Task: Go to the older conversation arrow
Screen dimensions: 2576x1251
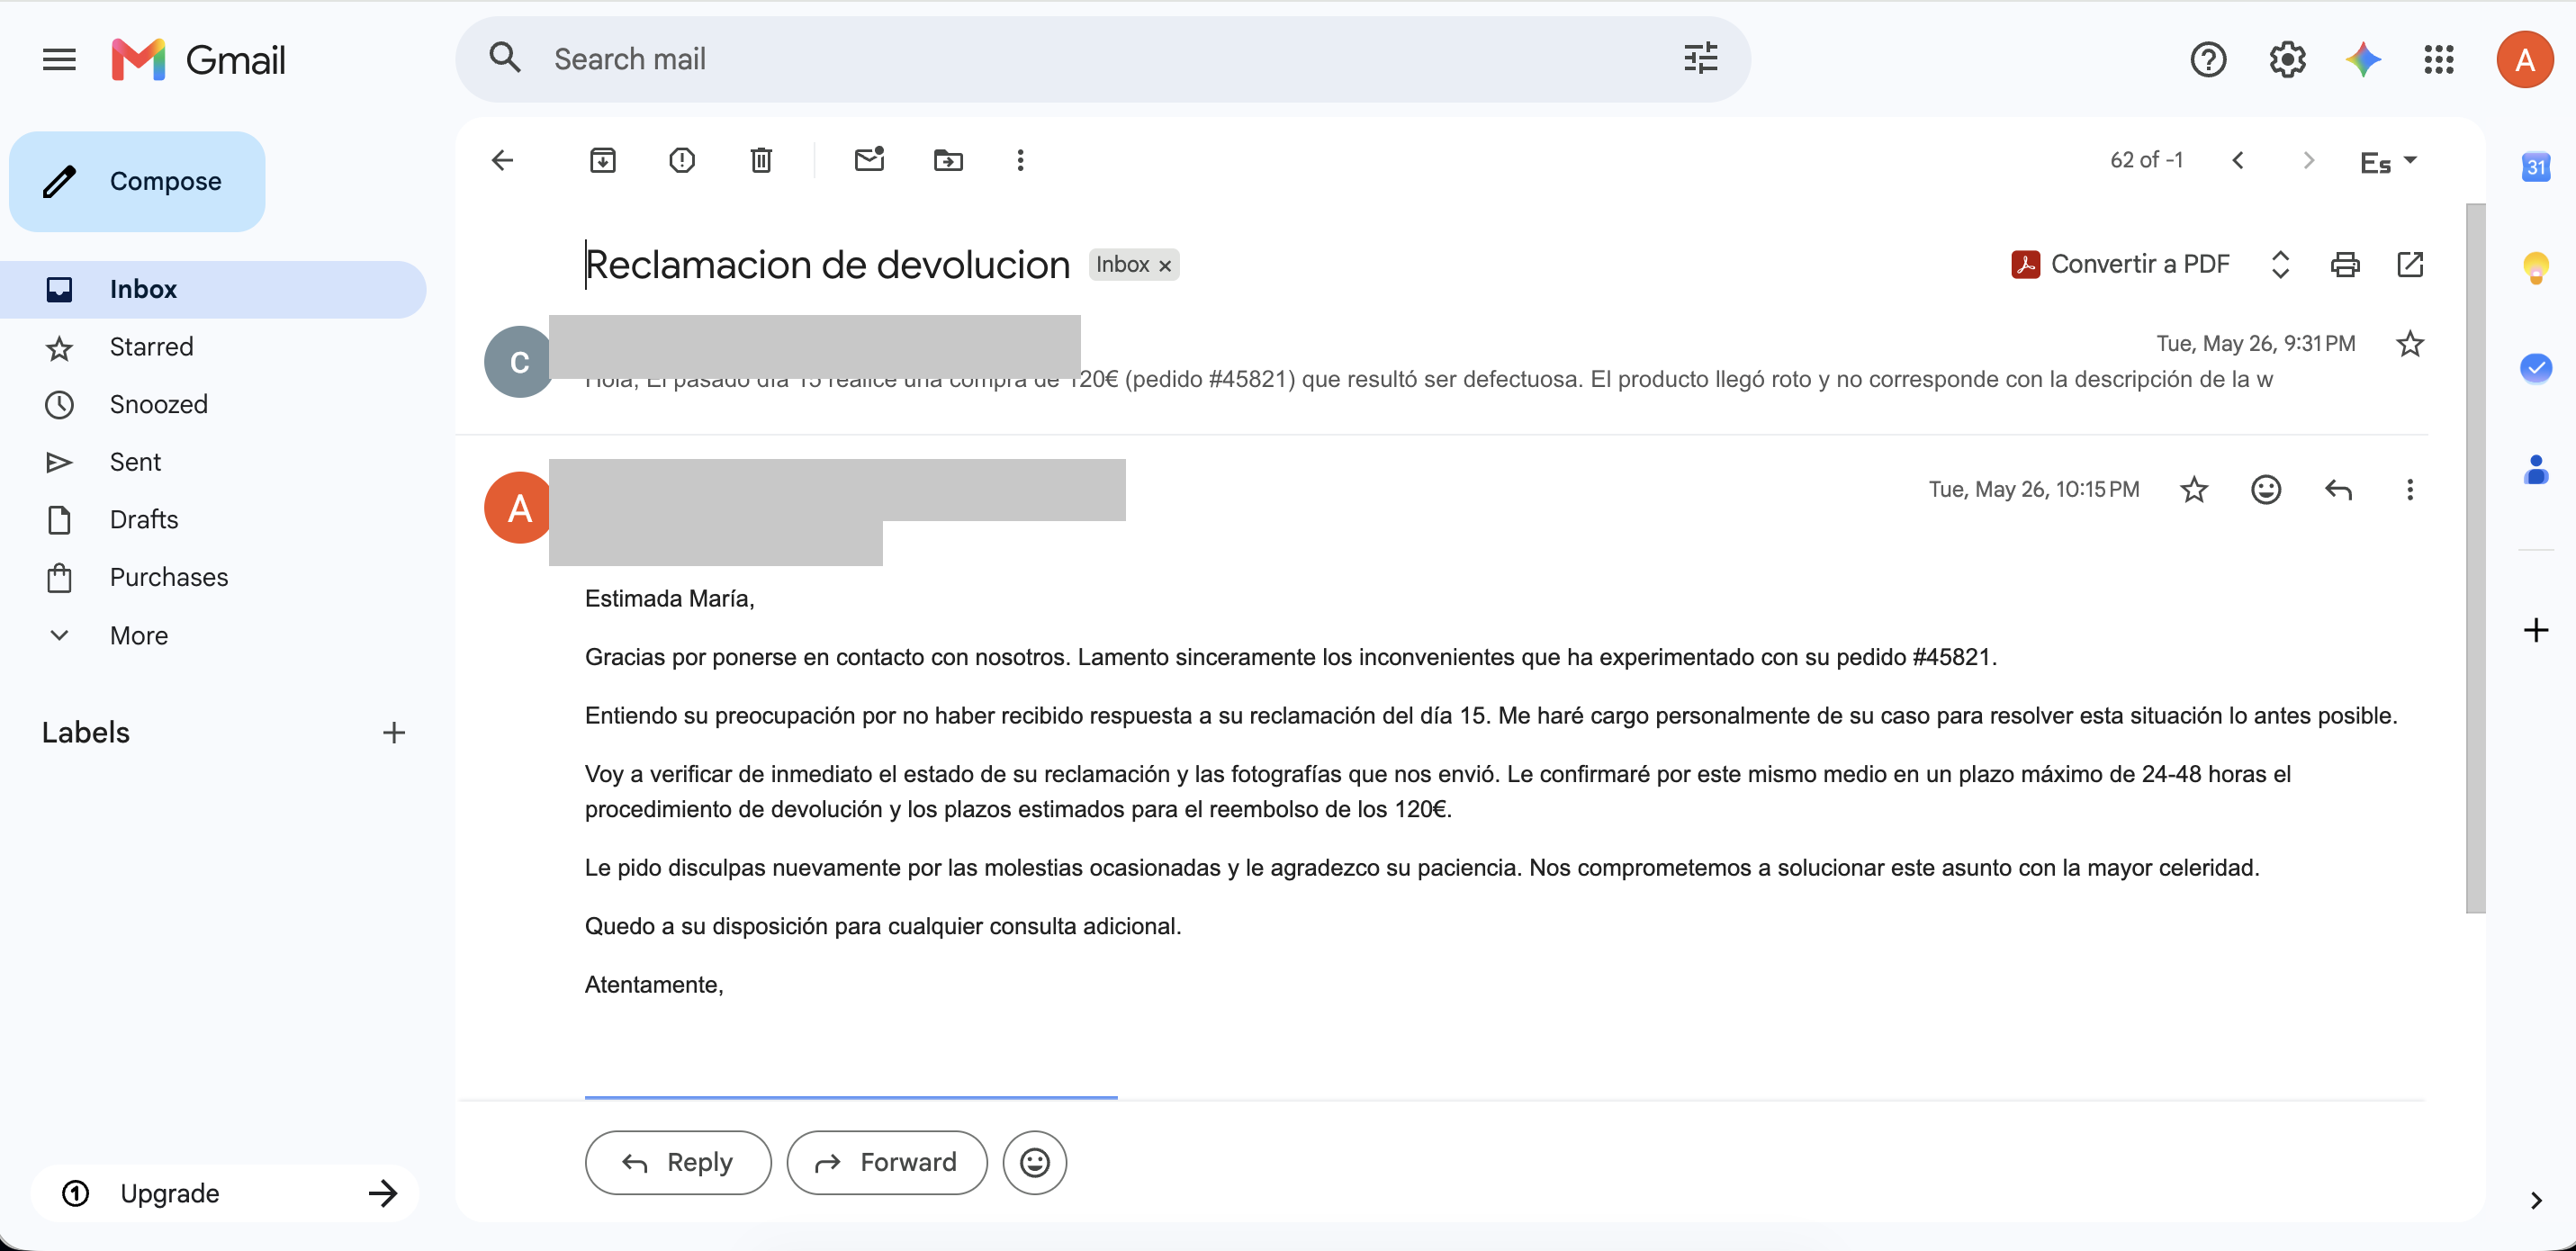Action: click(2309, 160)
